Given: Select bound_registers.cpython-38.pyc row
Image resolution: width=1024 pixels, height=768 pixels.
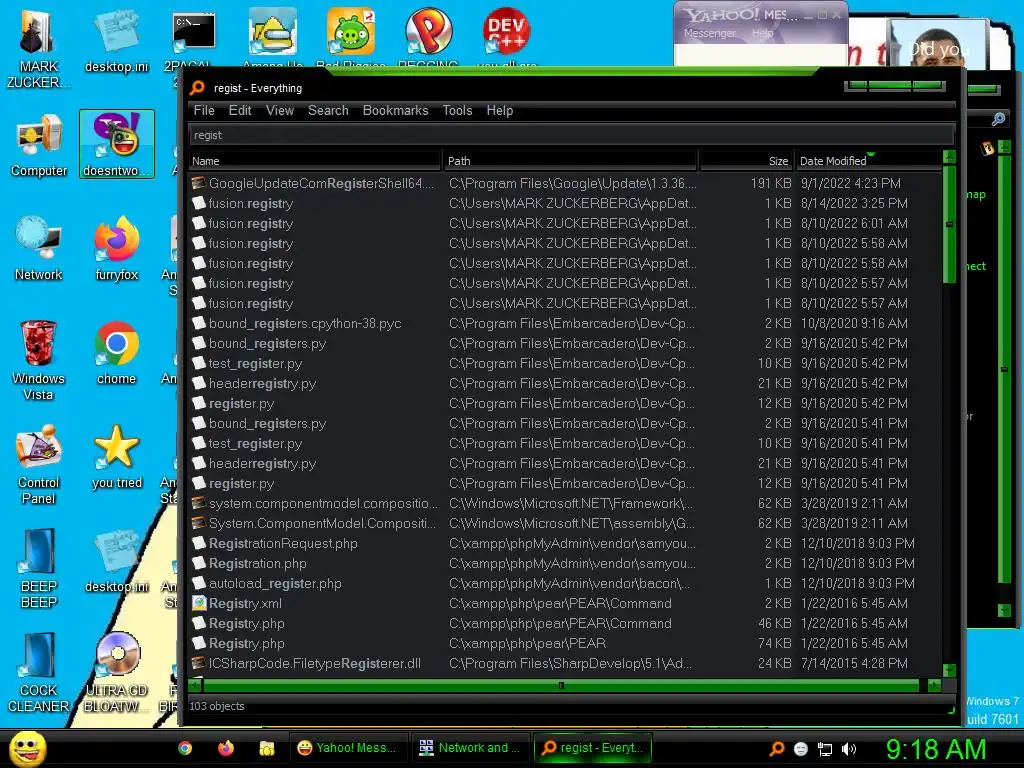Looking at the screenshot, I should point(566,323).
